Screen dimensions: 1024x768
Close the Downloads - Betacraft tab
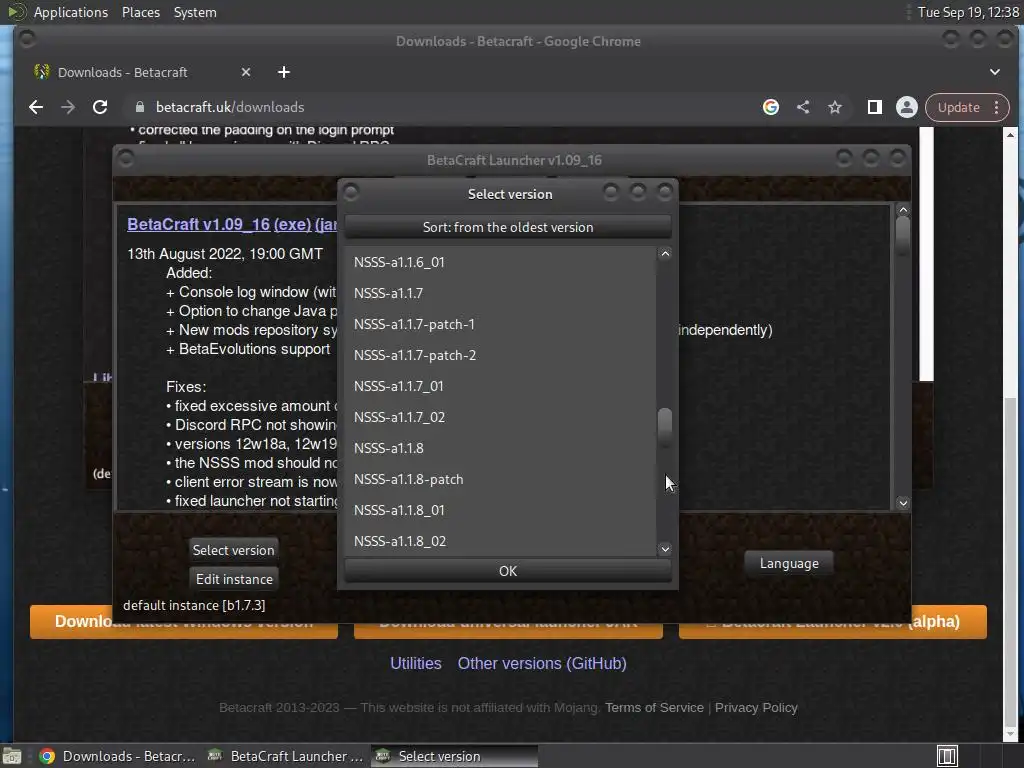pos(246,72)
